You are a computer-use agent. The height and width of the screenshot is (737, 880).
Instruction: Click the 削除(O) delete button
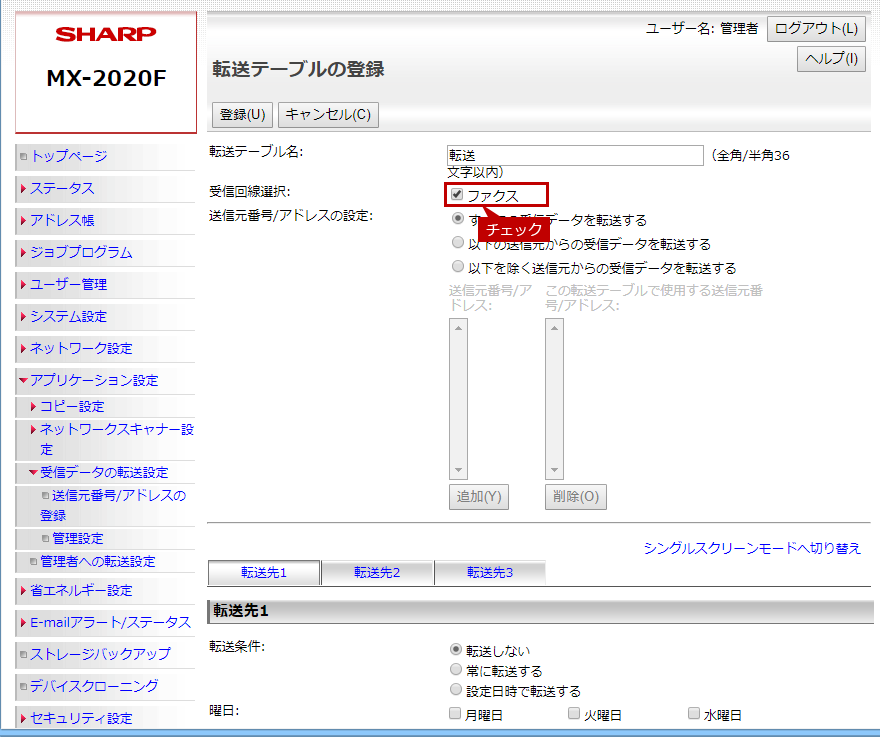click(x=576, y=497)
